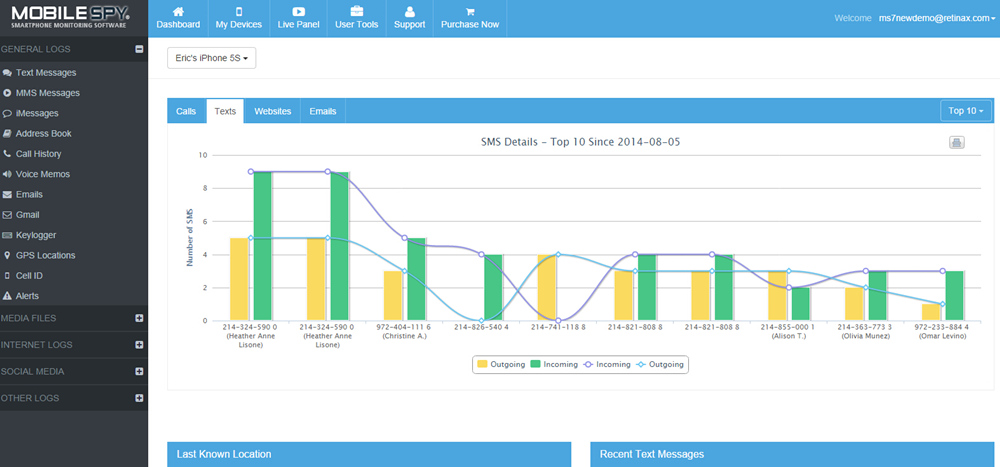
Task: Open the Support page
Action: pyautogui.click(x=409, y=19)
